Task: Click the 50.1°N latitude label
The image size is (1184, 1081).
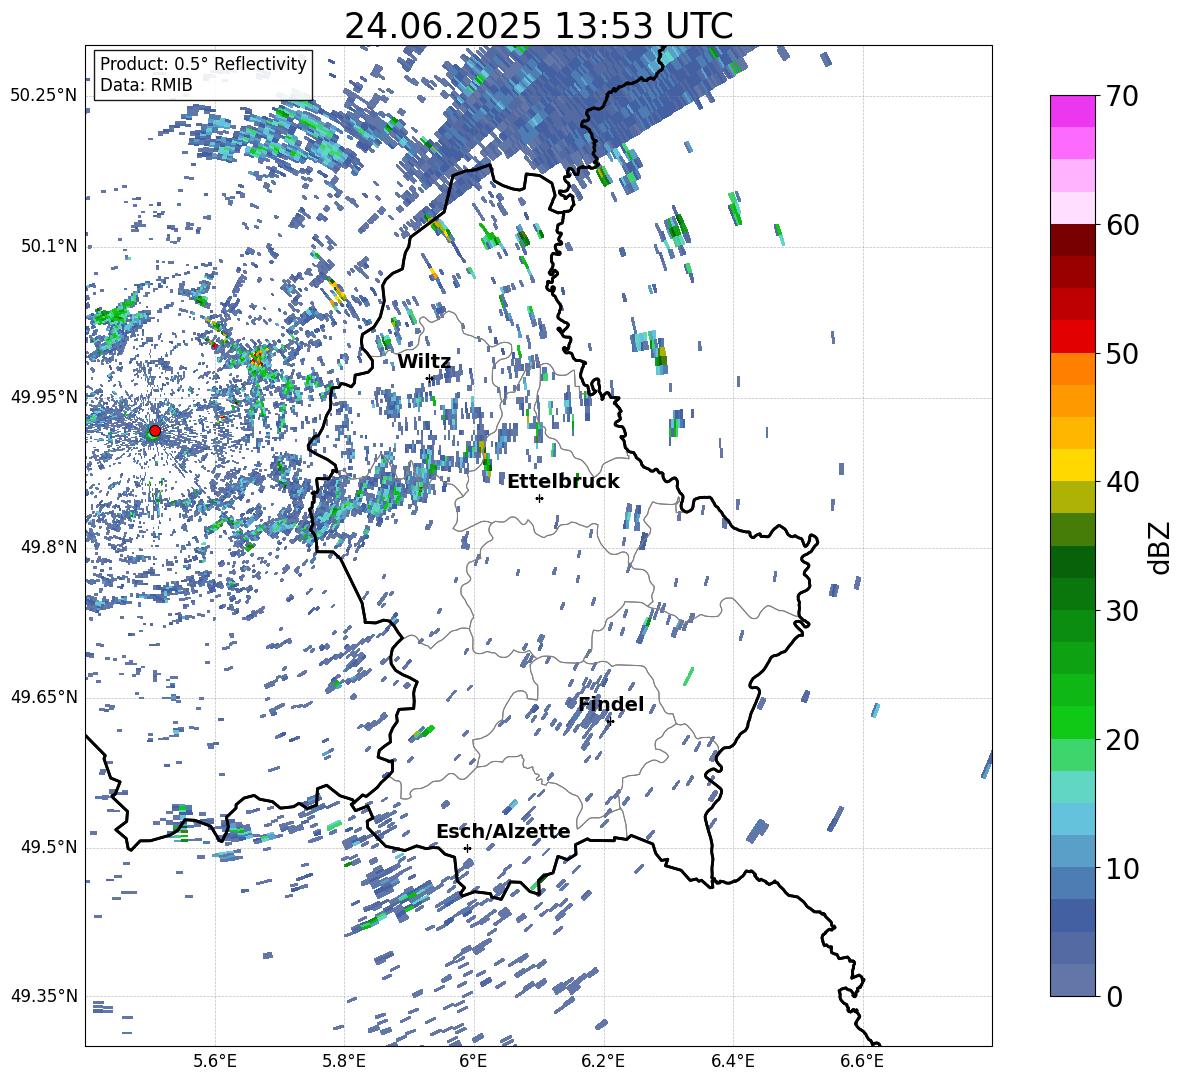Action: (50, 246)
